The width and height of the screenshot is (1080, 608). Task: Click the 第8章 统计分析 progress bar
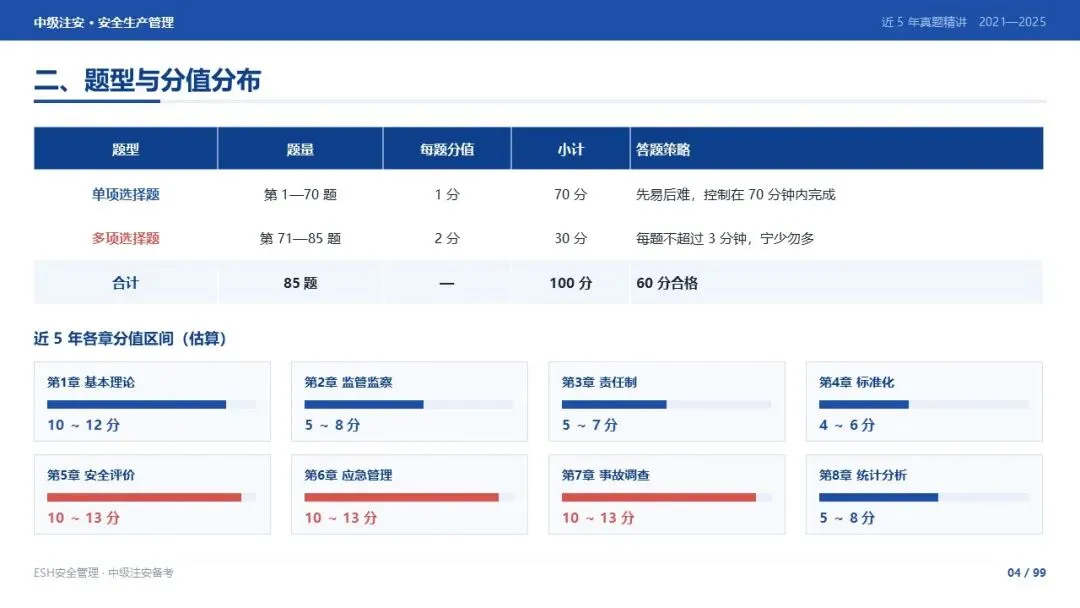[923, 497]
